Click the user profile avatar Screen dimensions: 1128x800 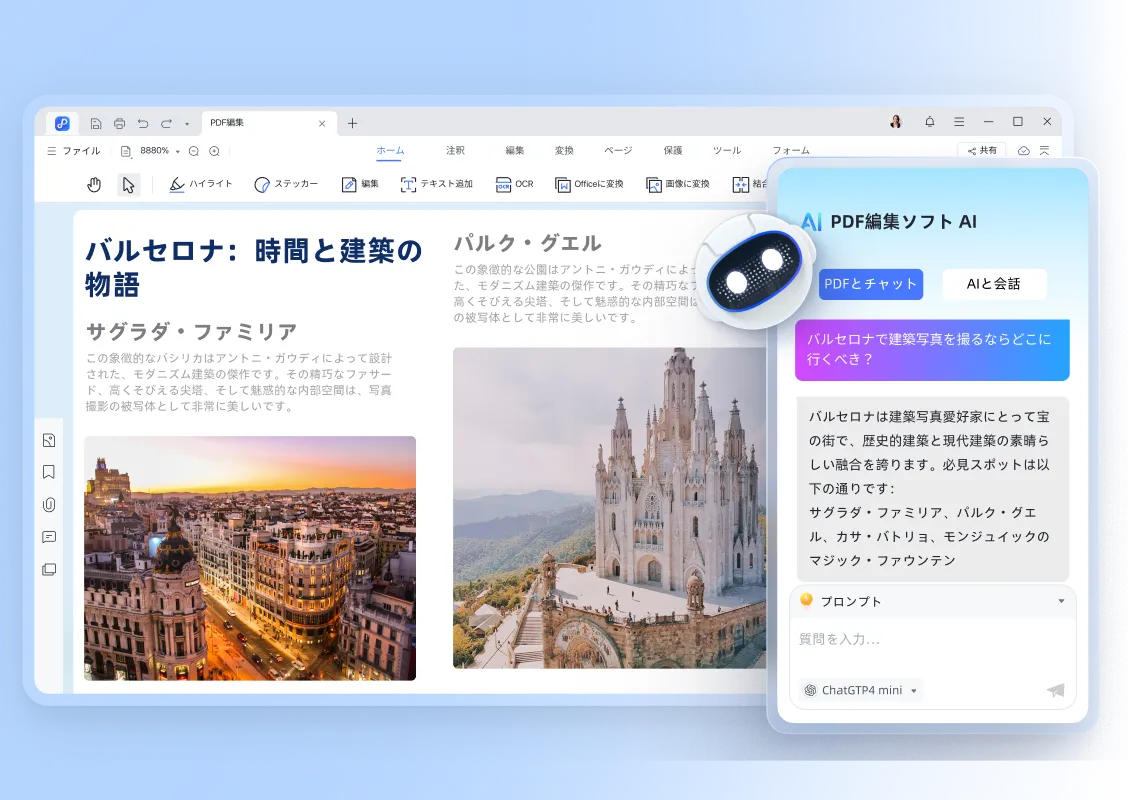pyautogui.click(x=896, y=122)
